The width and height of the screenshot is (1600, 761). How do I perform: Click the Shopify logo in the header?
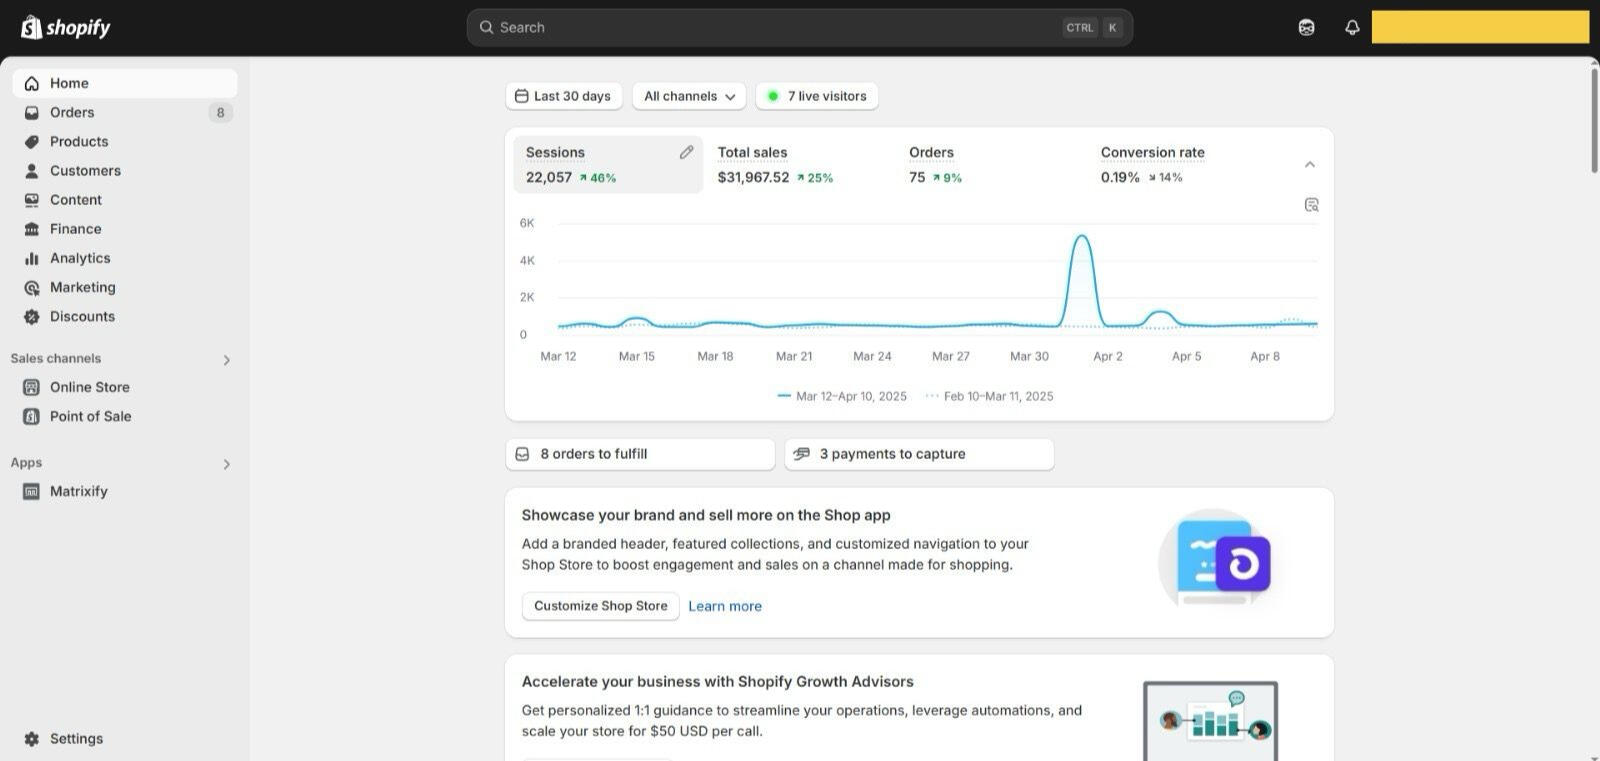66,27
